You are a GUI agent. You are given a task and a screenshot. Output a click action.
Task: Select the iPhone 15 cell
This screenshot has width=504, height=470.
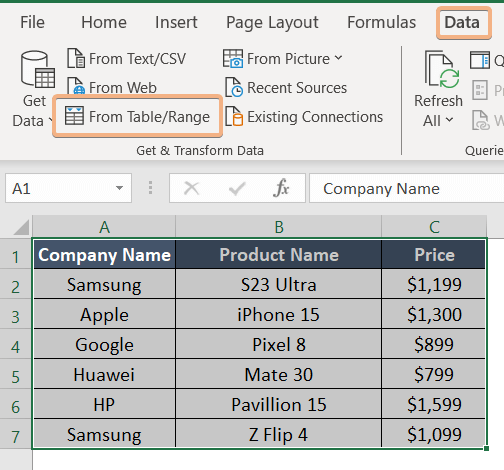point(279,314)
